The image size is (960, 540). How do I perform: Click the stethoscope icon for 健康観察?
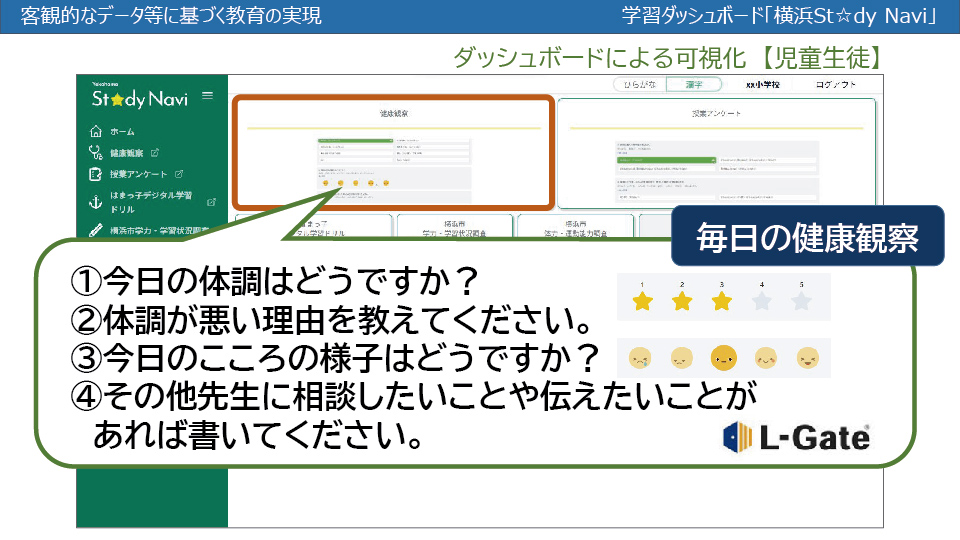pyautogui.click(x=96, y=152)
